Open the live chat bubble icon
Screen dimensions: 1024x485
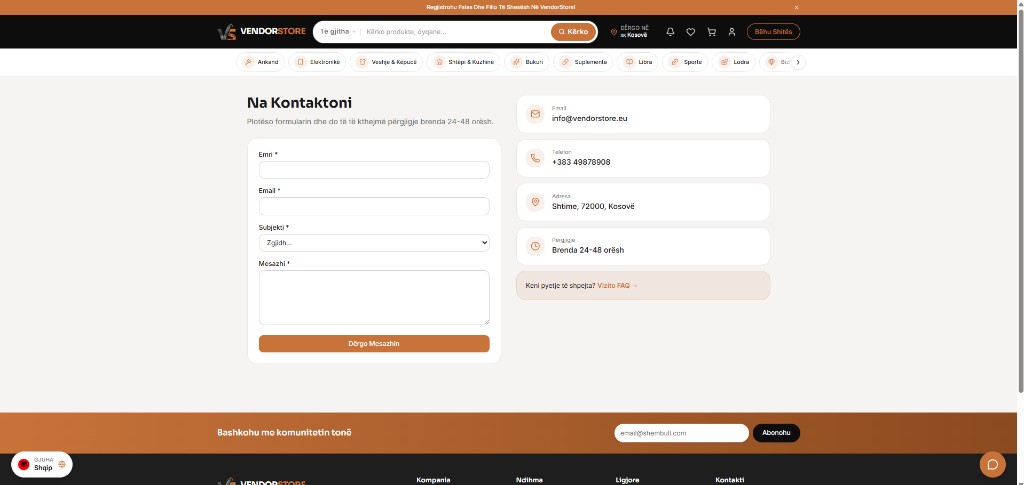pyautogui.click(x=993, y=464)
